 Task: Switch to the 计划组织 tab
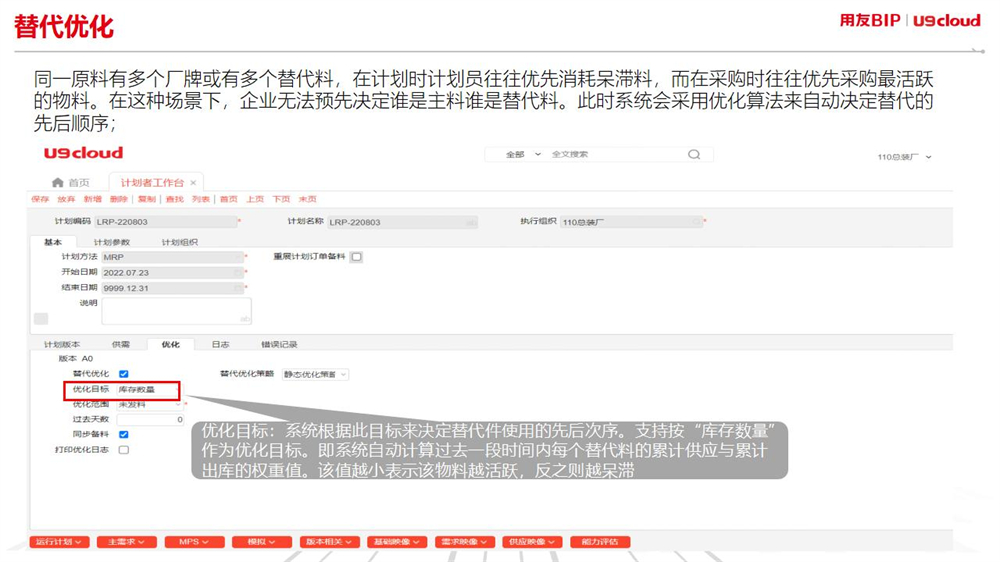[180, 242]
